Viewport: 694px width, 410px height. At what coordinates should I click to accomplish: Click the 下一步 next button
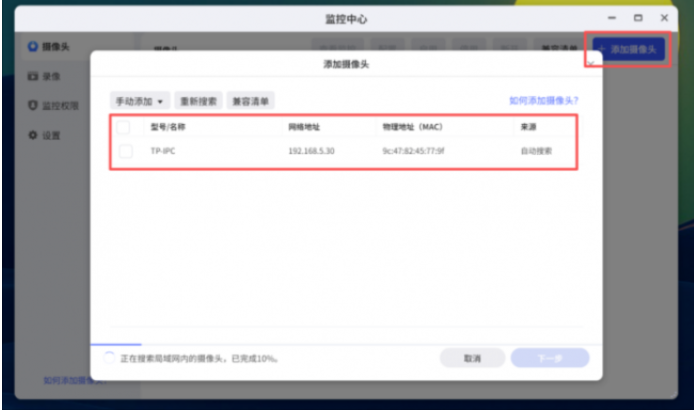pos(549,358)
